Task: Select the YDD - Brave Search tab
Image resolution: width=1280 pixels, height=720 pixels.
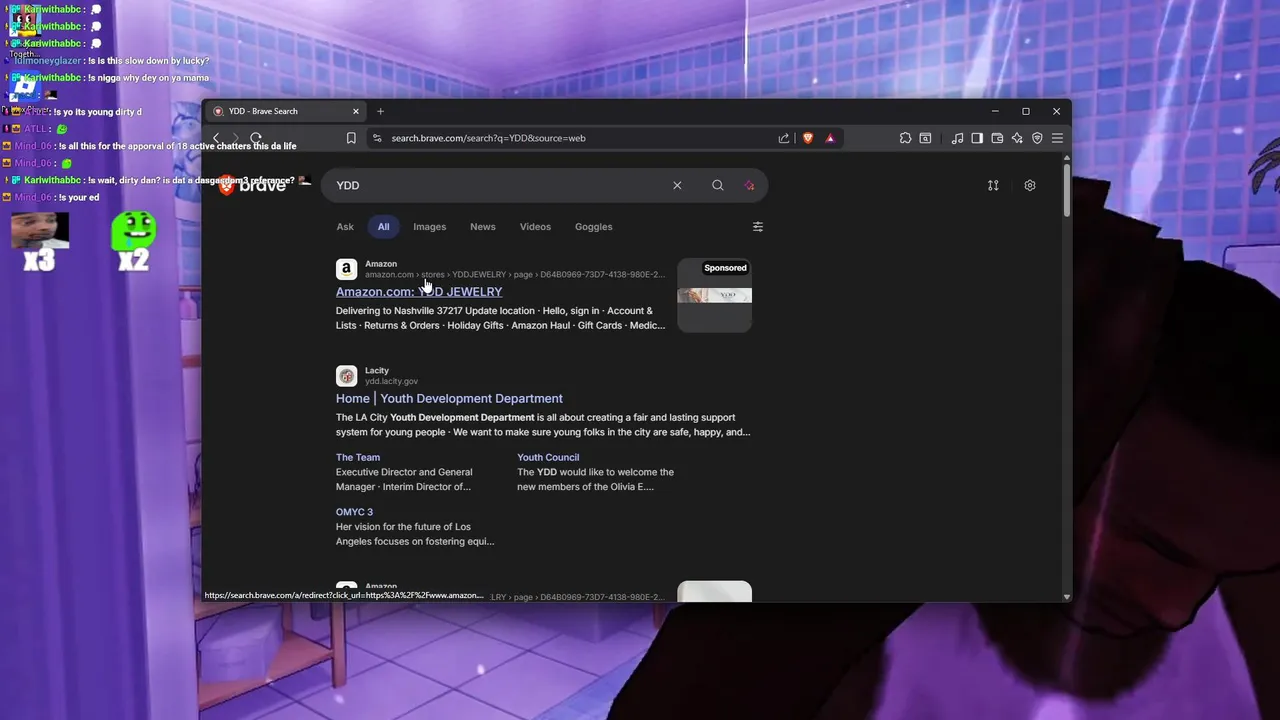Action: (285, 111)
